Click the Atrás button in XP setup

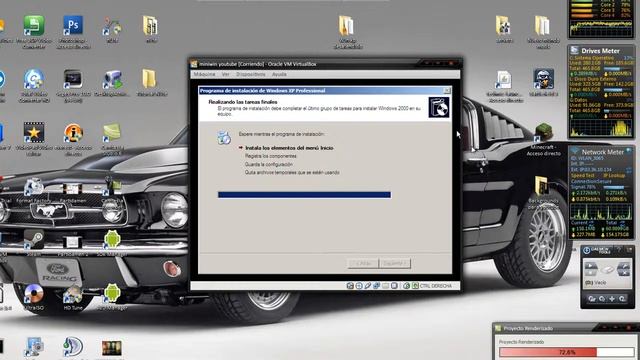(363, 263)
